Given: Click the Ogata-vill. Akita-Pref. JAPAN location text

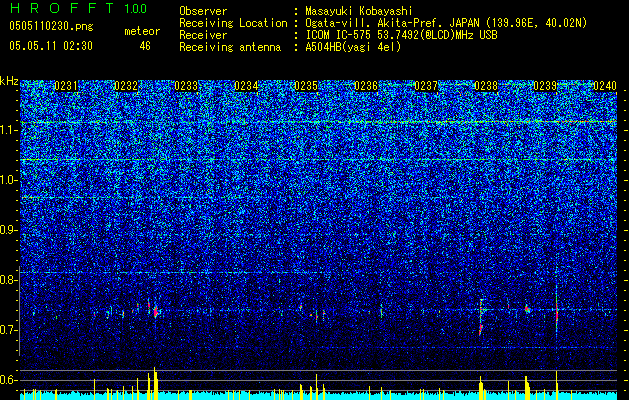Looking at the screenshot, I should point(446,23).
